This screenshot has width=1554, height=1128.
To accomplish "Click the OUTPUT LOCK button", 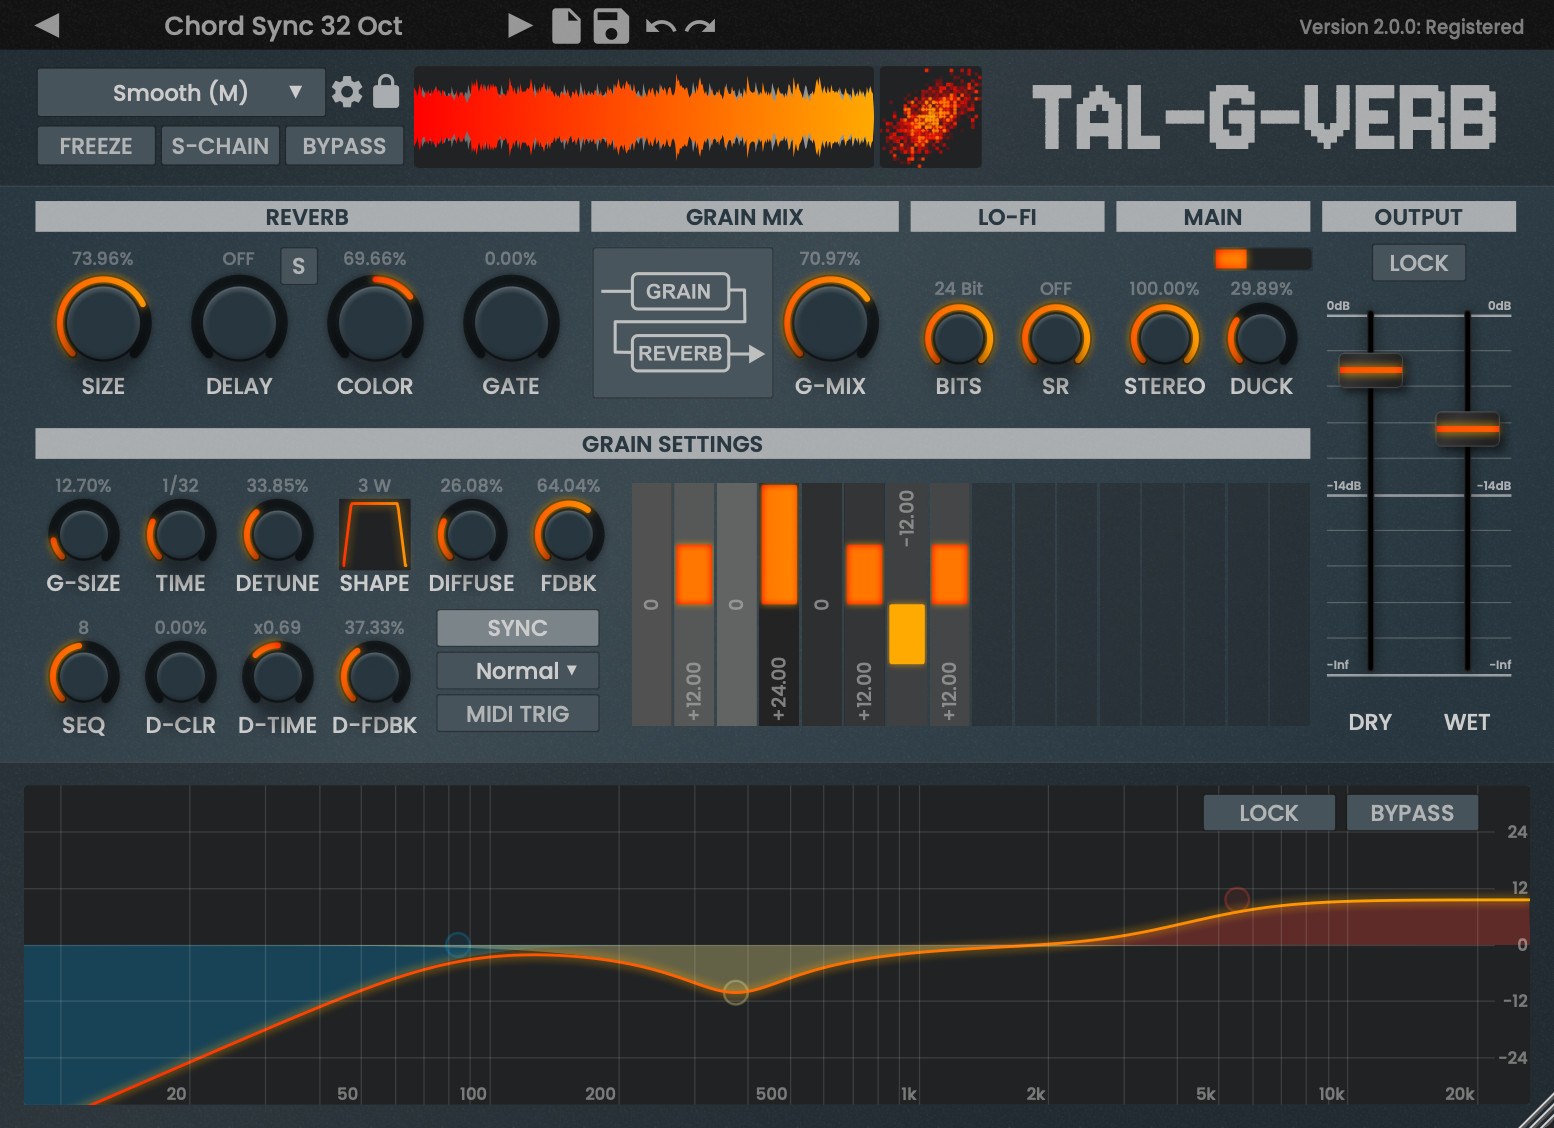I will point(1418,263).
